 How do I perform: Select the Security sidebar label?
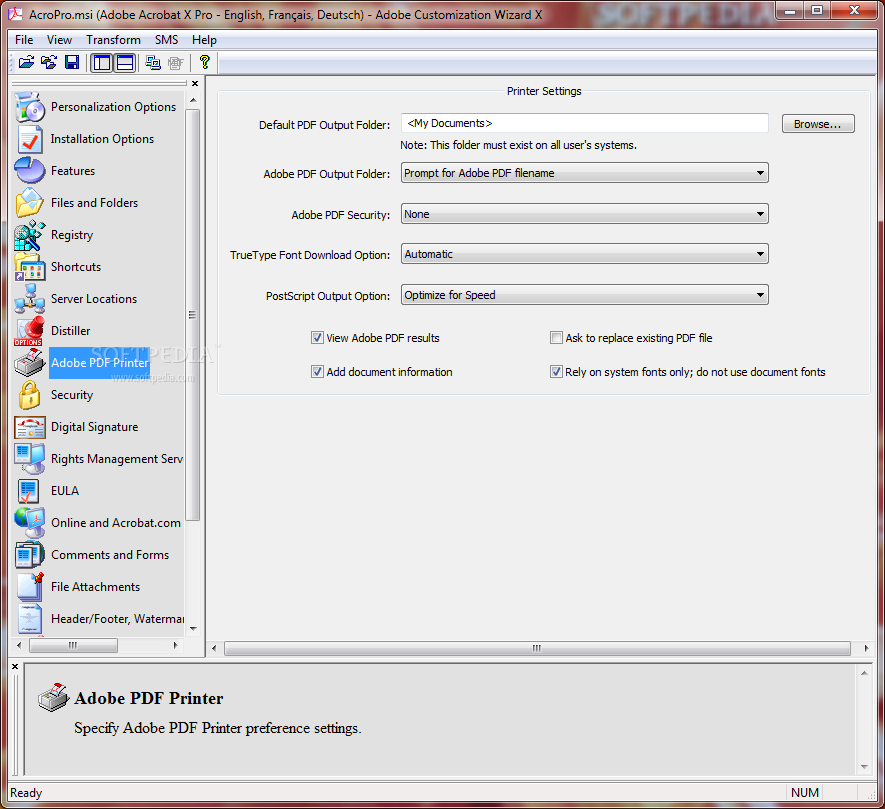click(x=72, y=395)
